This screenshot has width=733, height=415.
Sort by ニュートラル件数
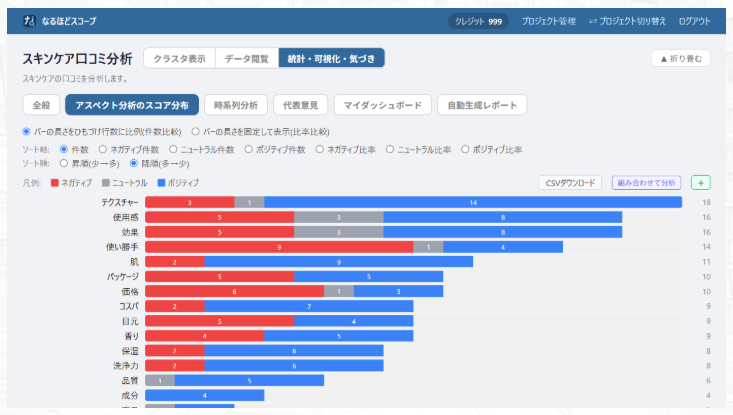click(x=173, y=150)
